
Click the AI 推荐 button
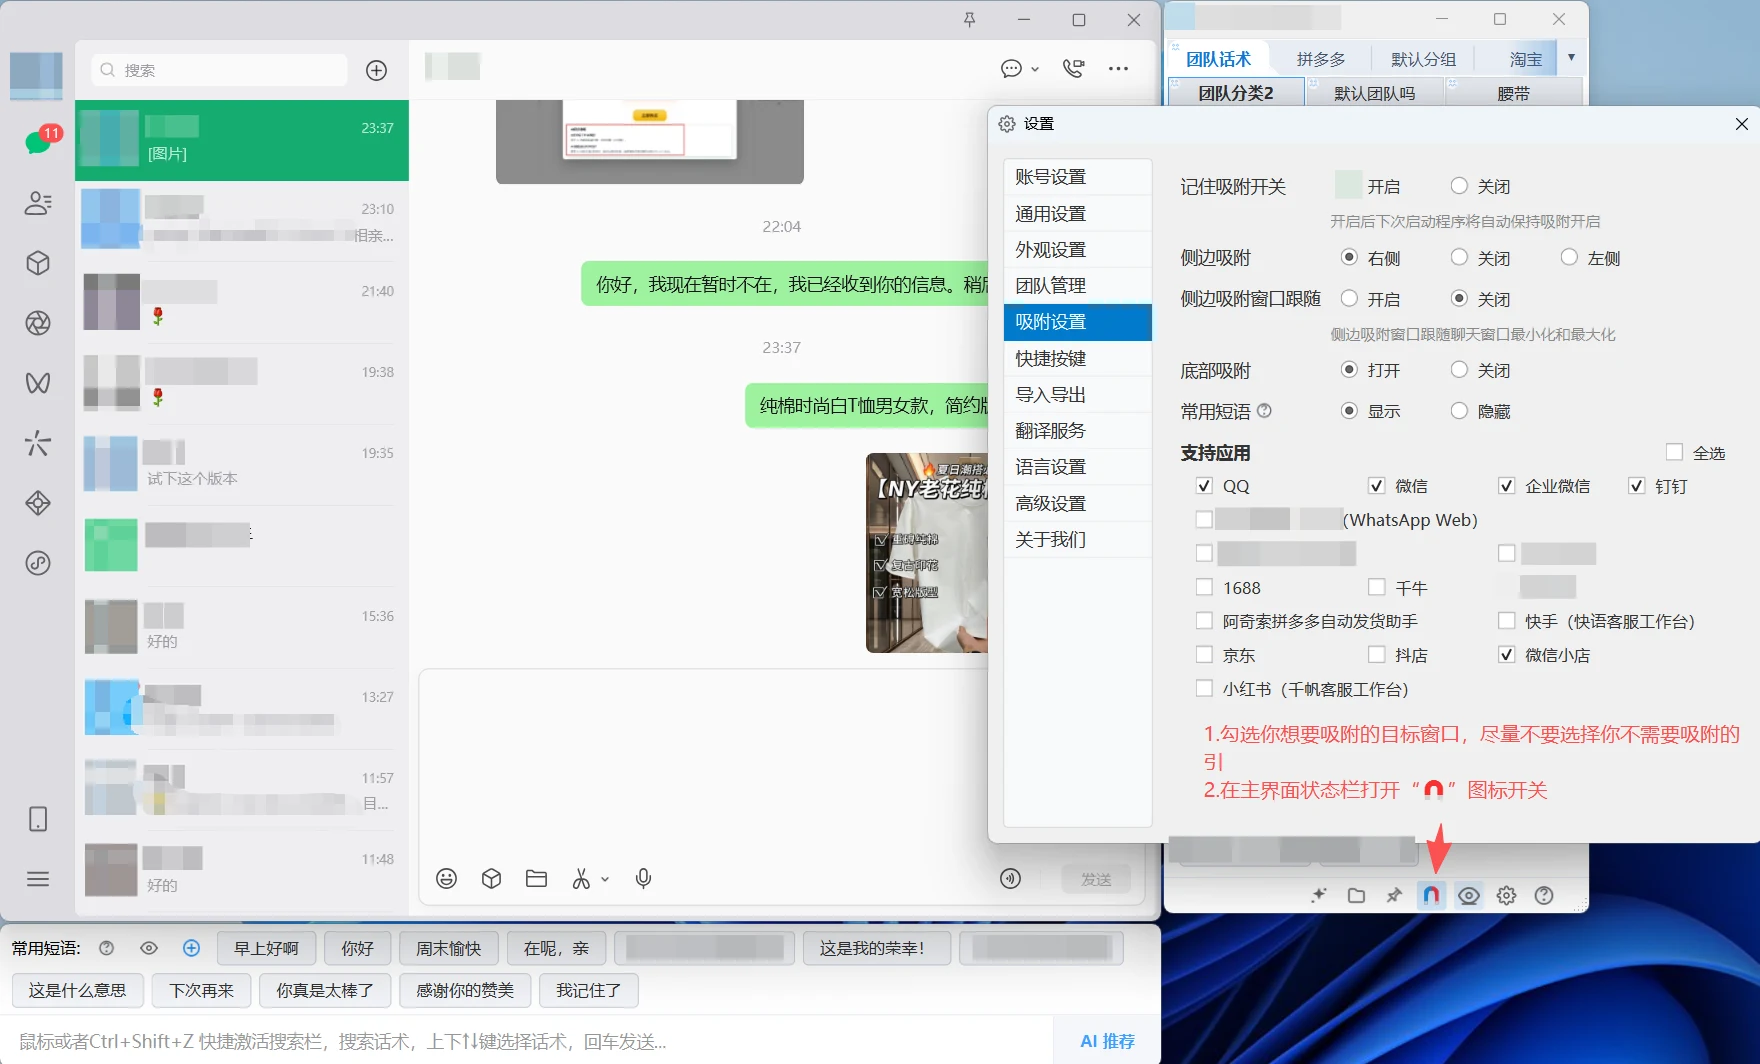click(x=1107, y=1041)
